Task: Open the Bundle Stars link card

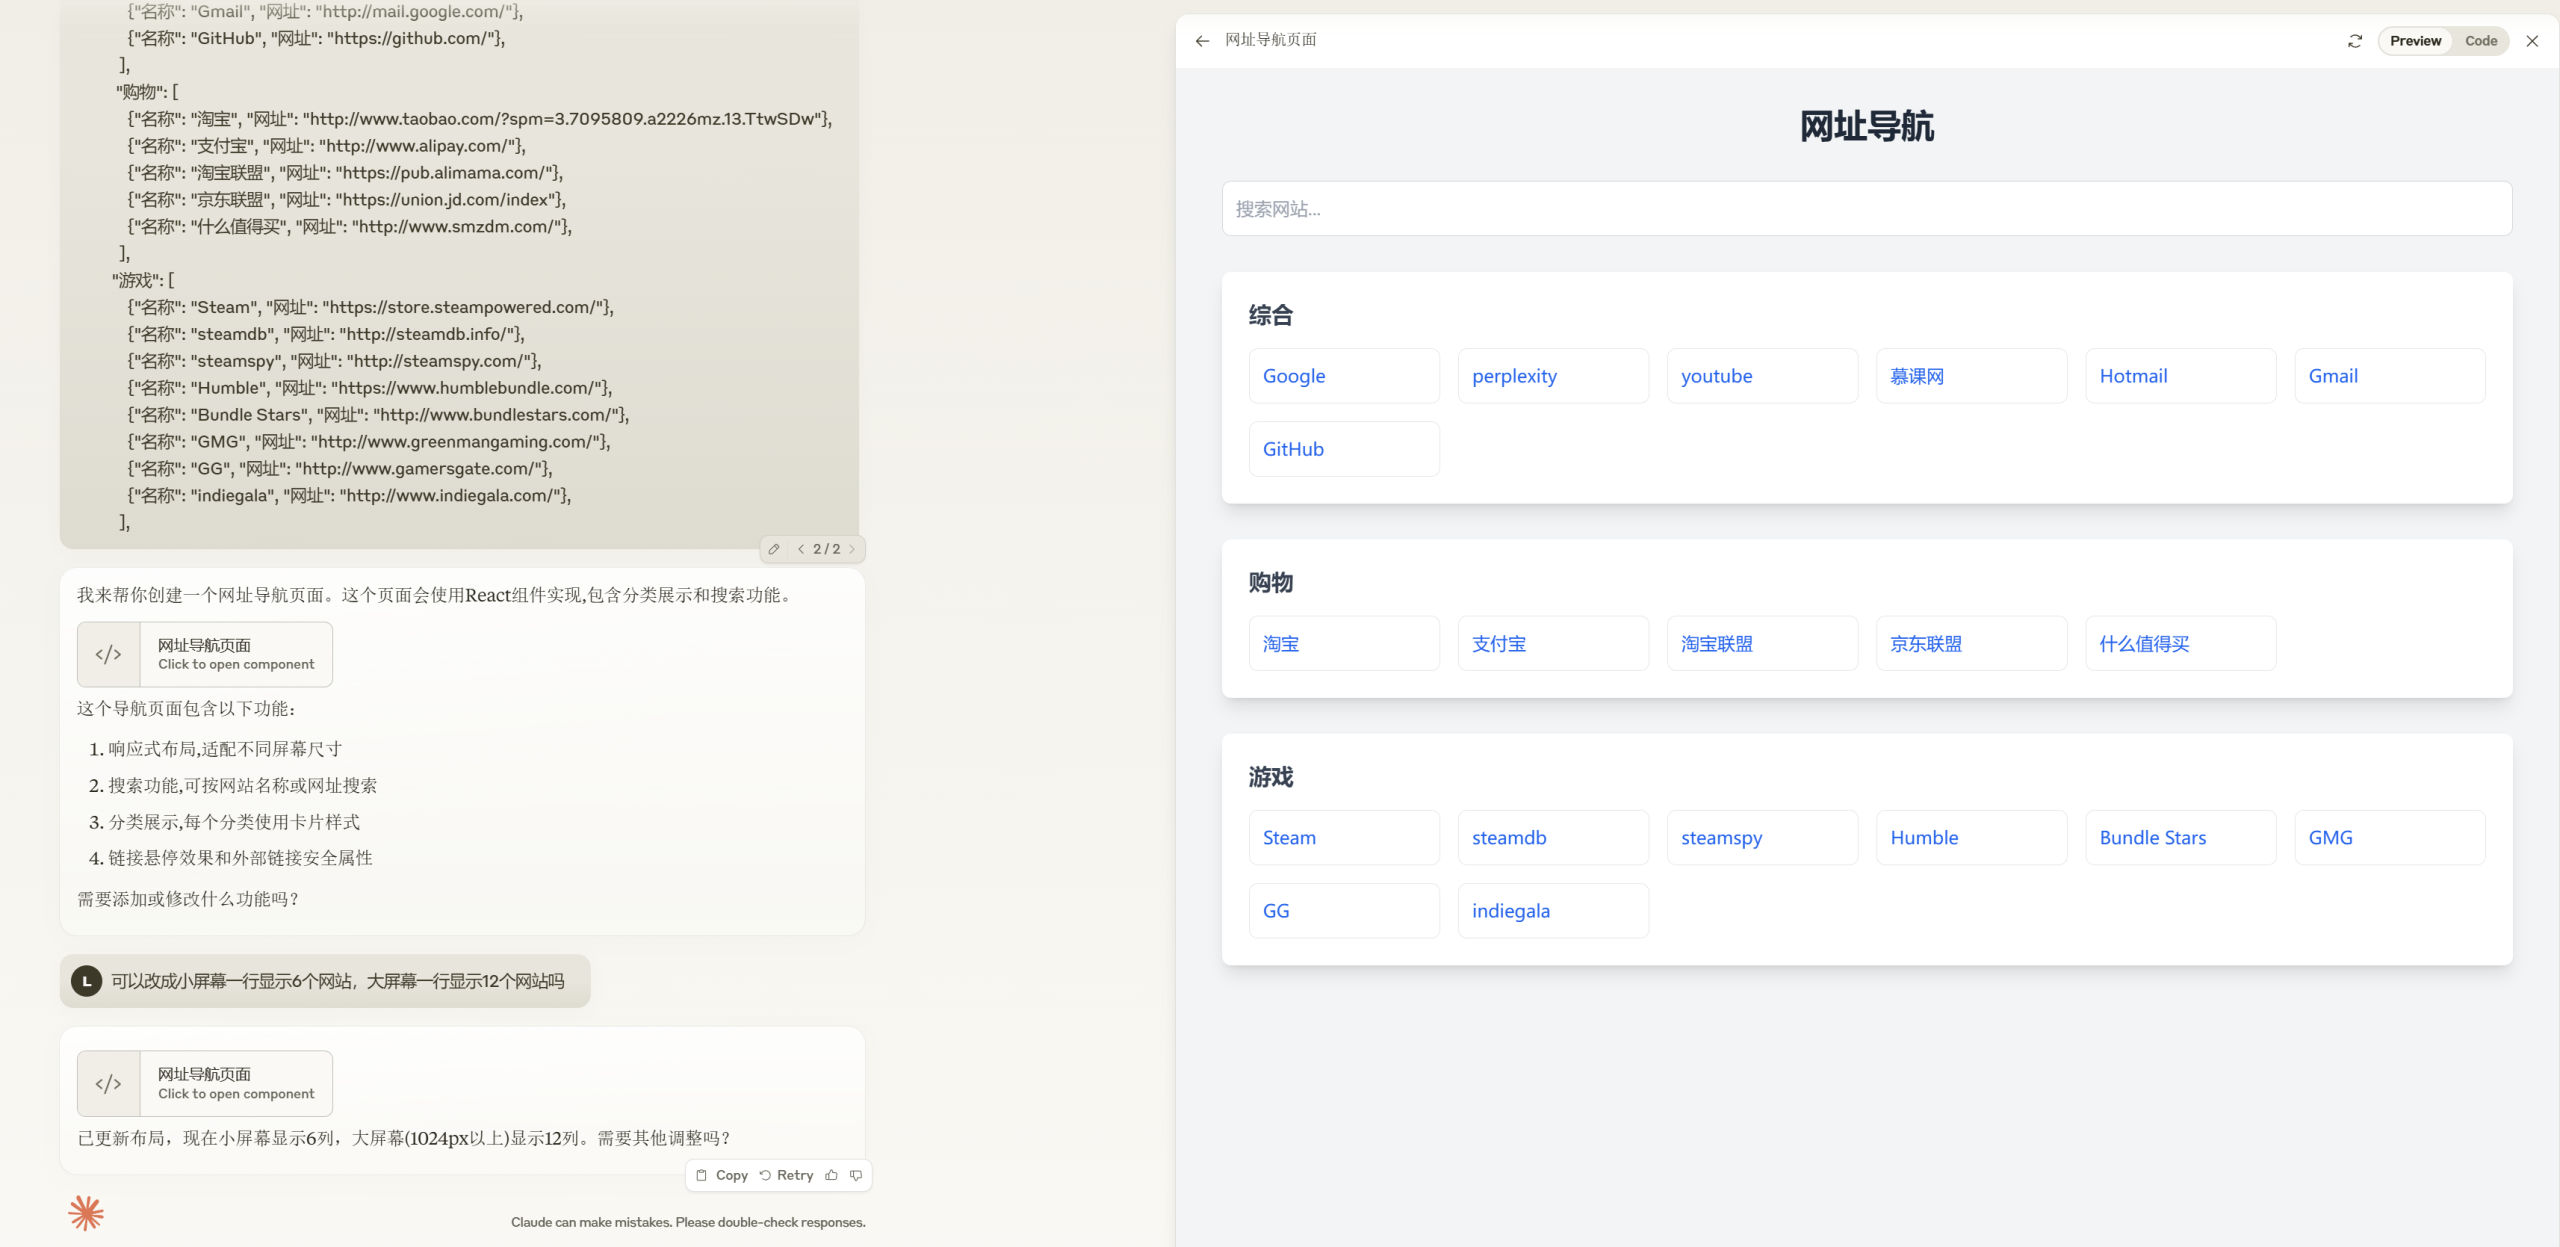Action: [2180, 838]
